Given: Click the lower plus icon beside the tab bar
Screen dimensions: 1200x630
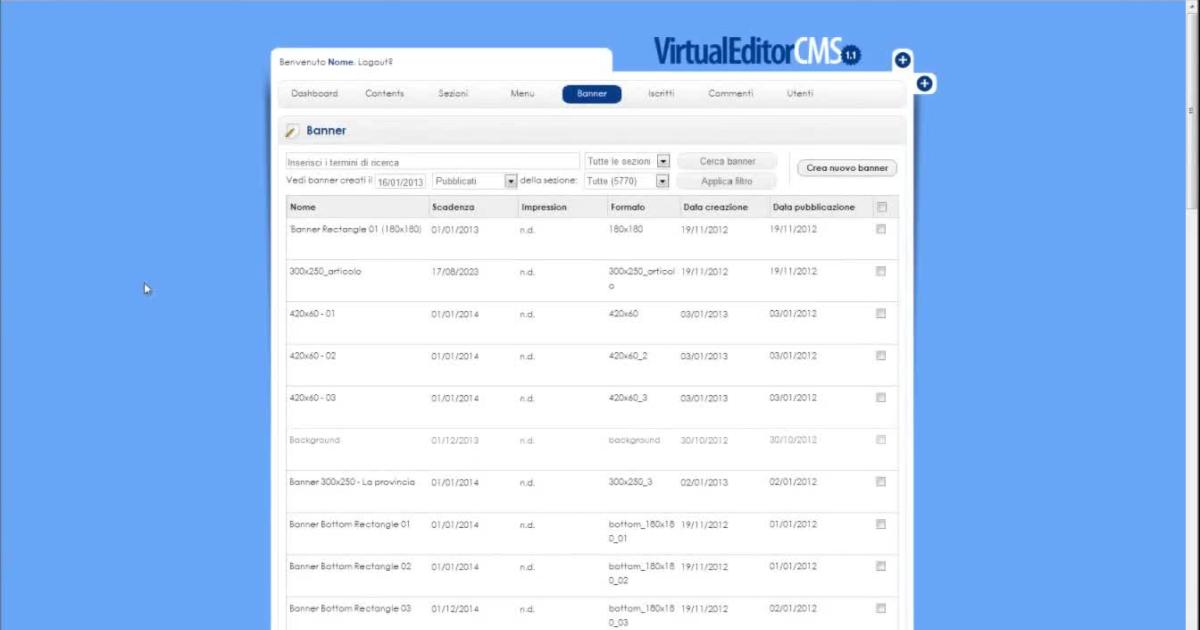Looking at the screenshot, I should (924, 84).
